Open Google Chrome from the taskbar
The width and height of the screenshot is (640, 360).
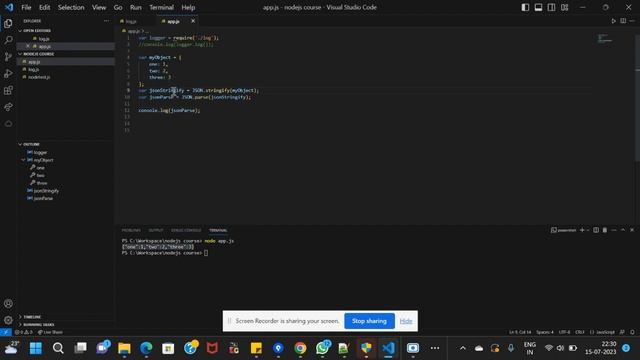[x=300, y=348]
